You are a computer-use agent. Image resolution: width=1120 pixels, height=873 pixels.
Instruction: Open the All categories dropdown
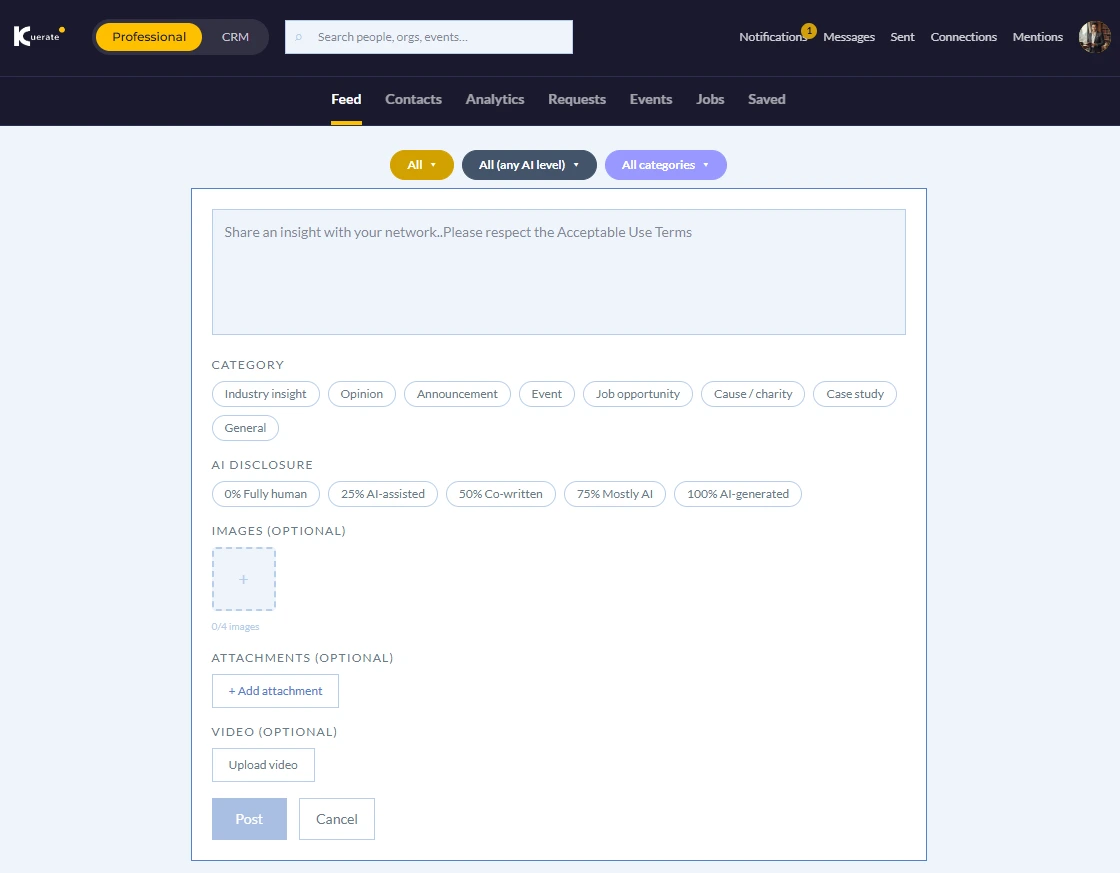click(x=666, y=165)
